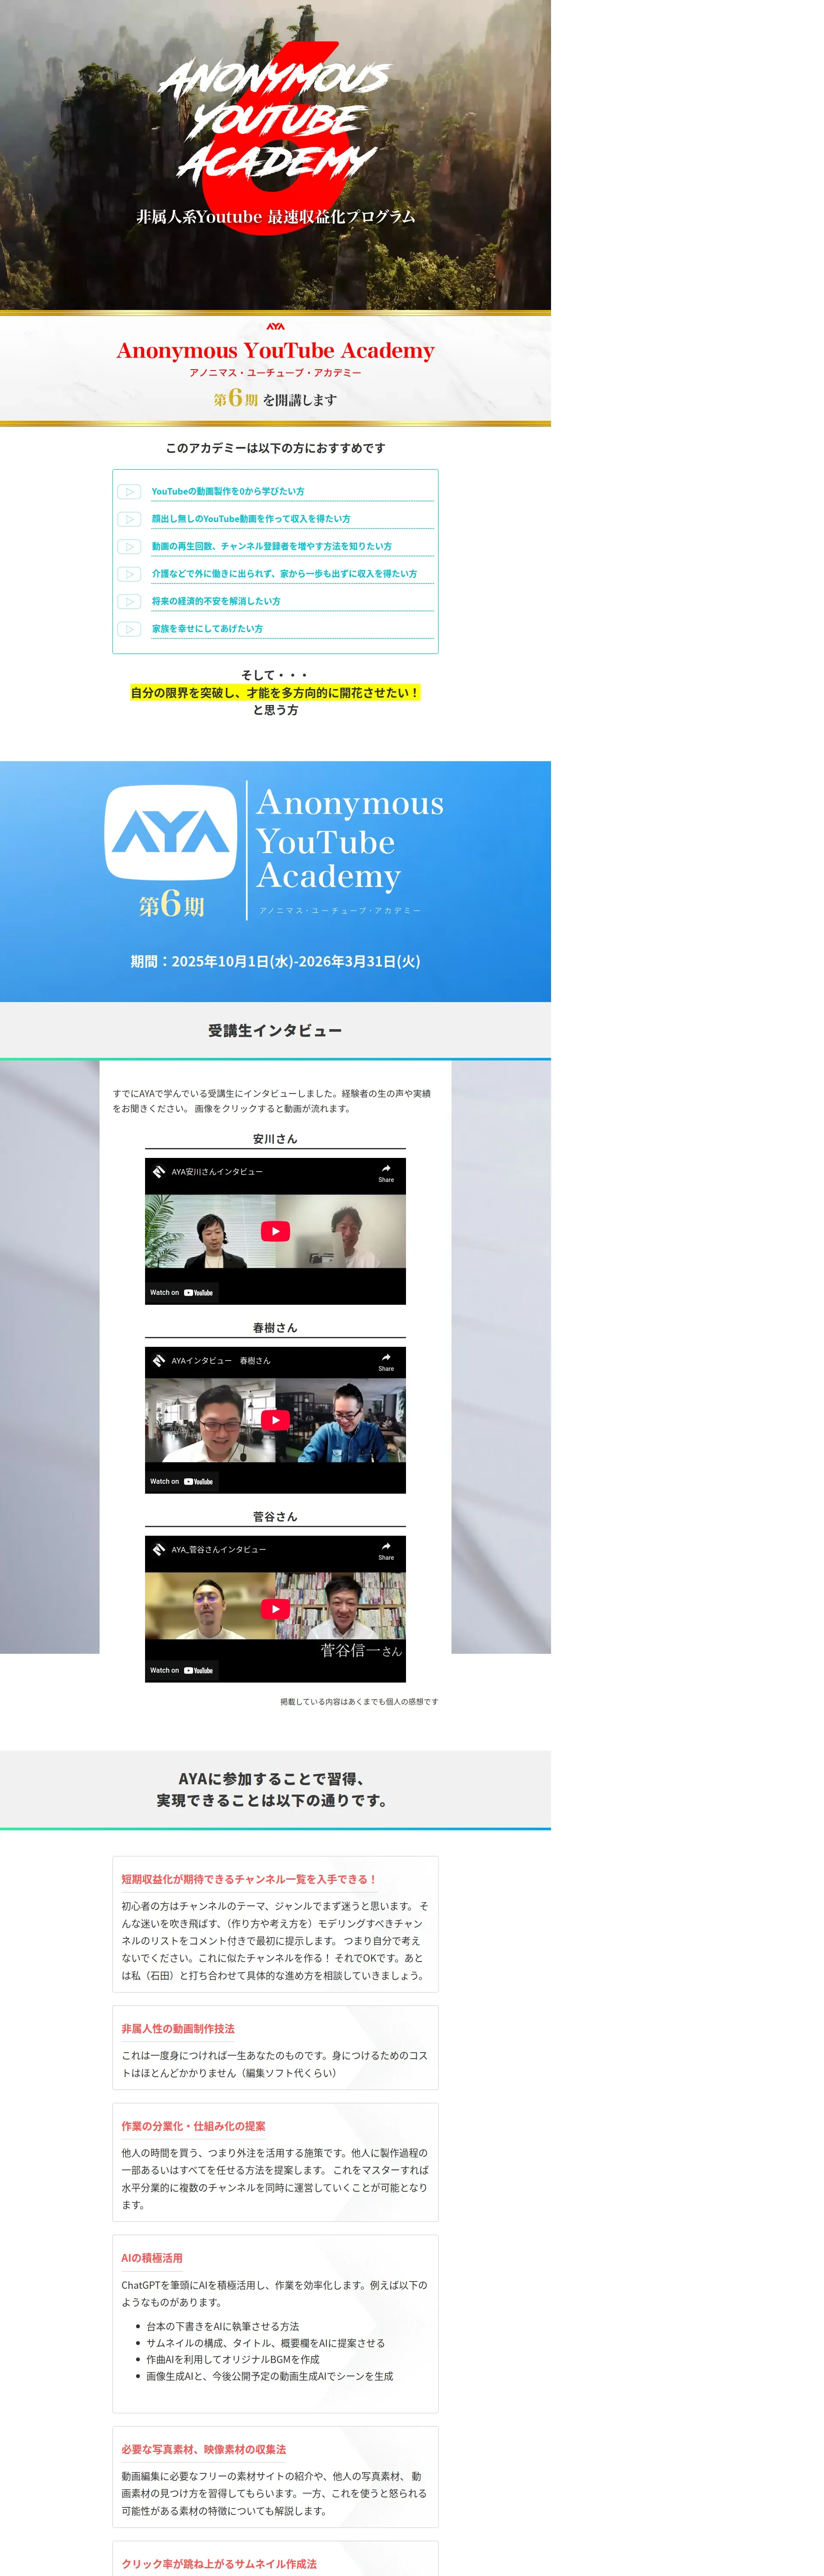
Task: Click channel logo on 春樹さん video header
Action: point(159,1360)
